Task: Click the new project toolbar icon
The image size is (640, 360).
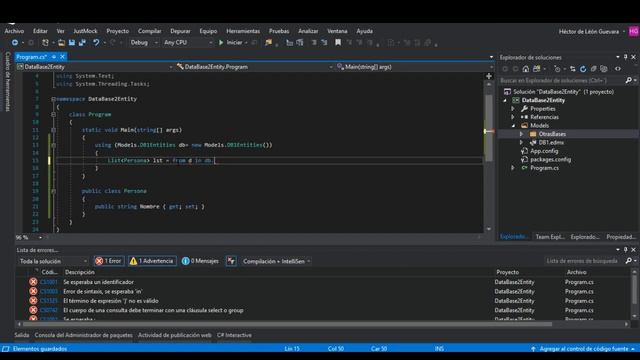Action: 45,42
